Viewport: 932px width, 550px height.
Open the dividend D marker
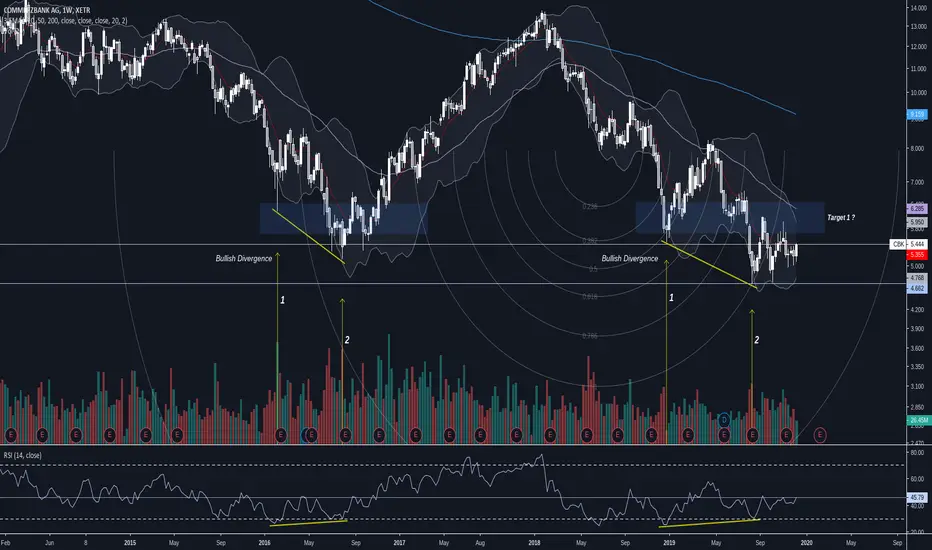(x=723, y=420)
